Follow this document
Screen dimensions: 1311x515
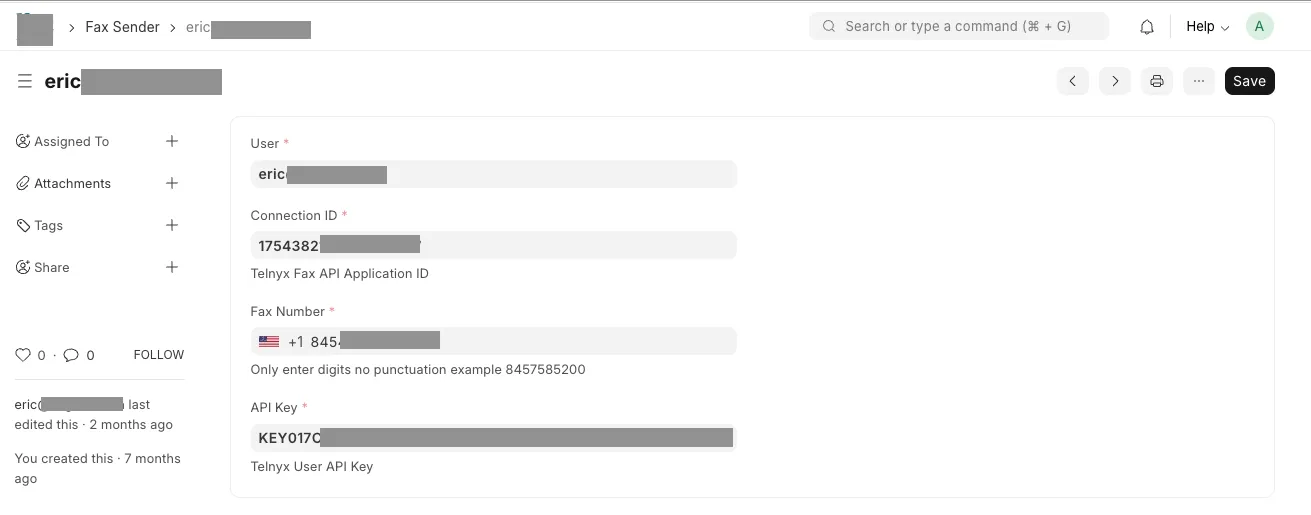point(159,355)
